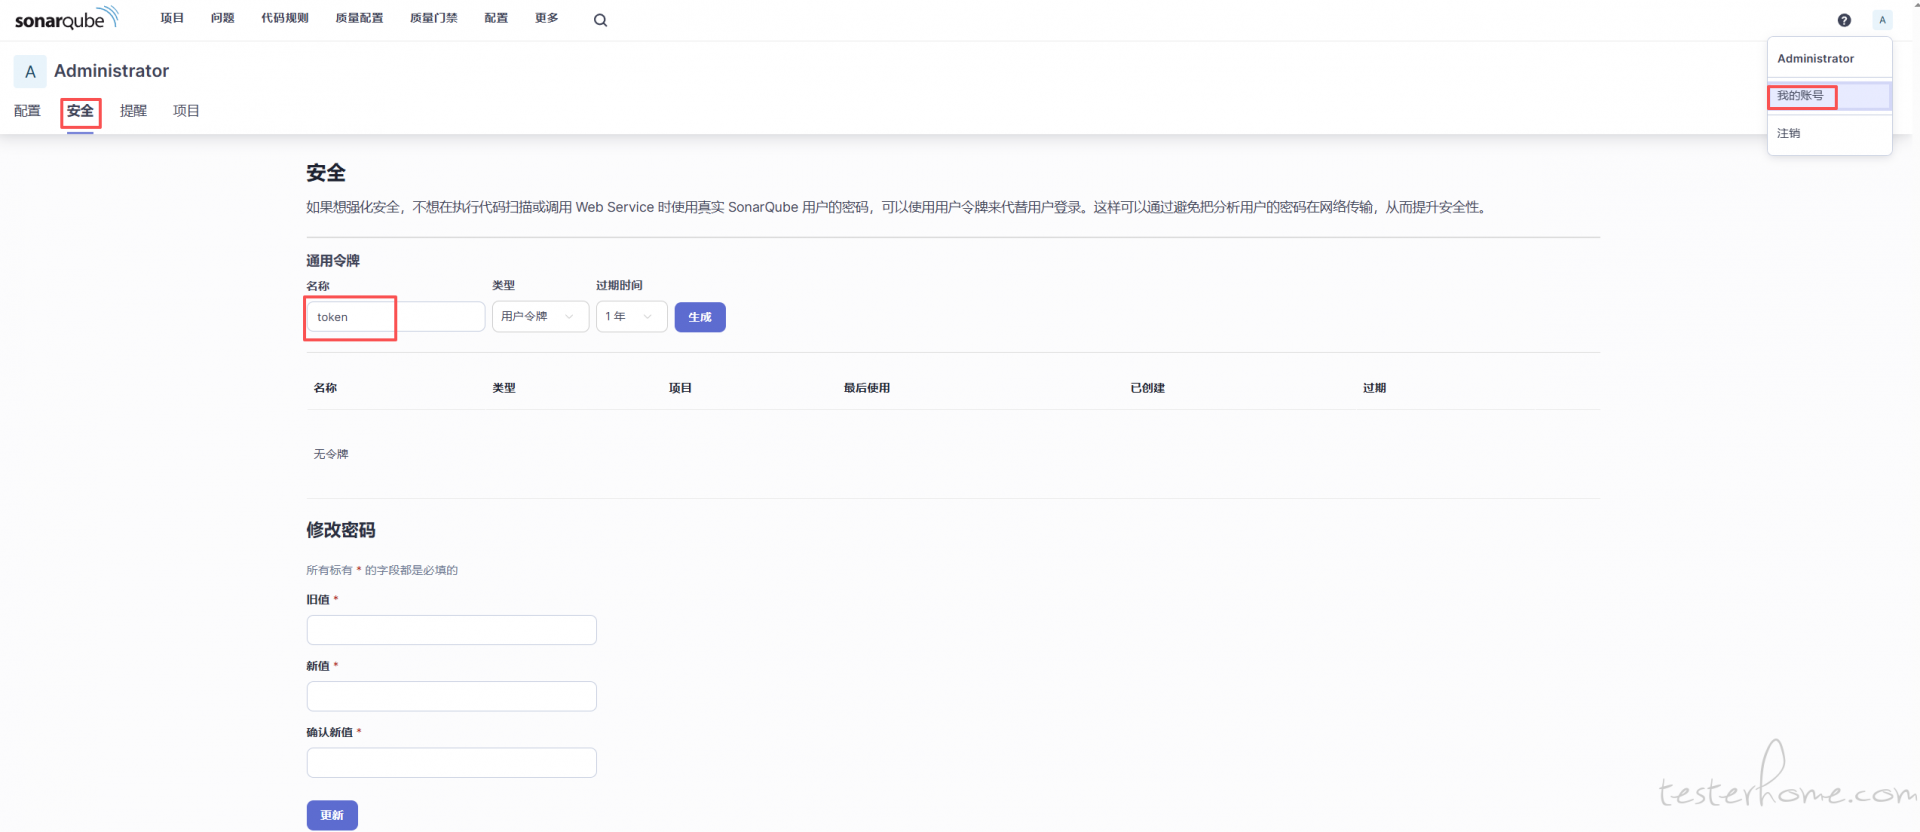Click the SonarQube logo
Image resolution: width=1920 pixels, height=832 pixels.
tap(66, 19)
